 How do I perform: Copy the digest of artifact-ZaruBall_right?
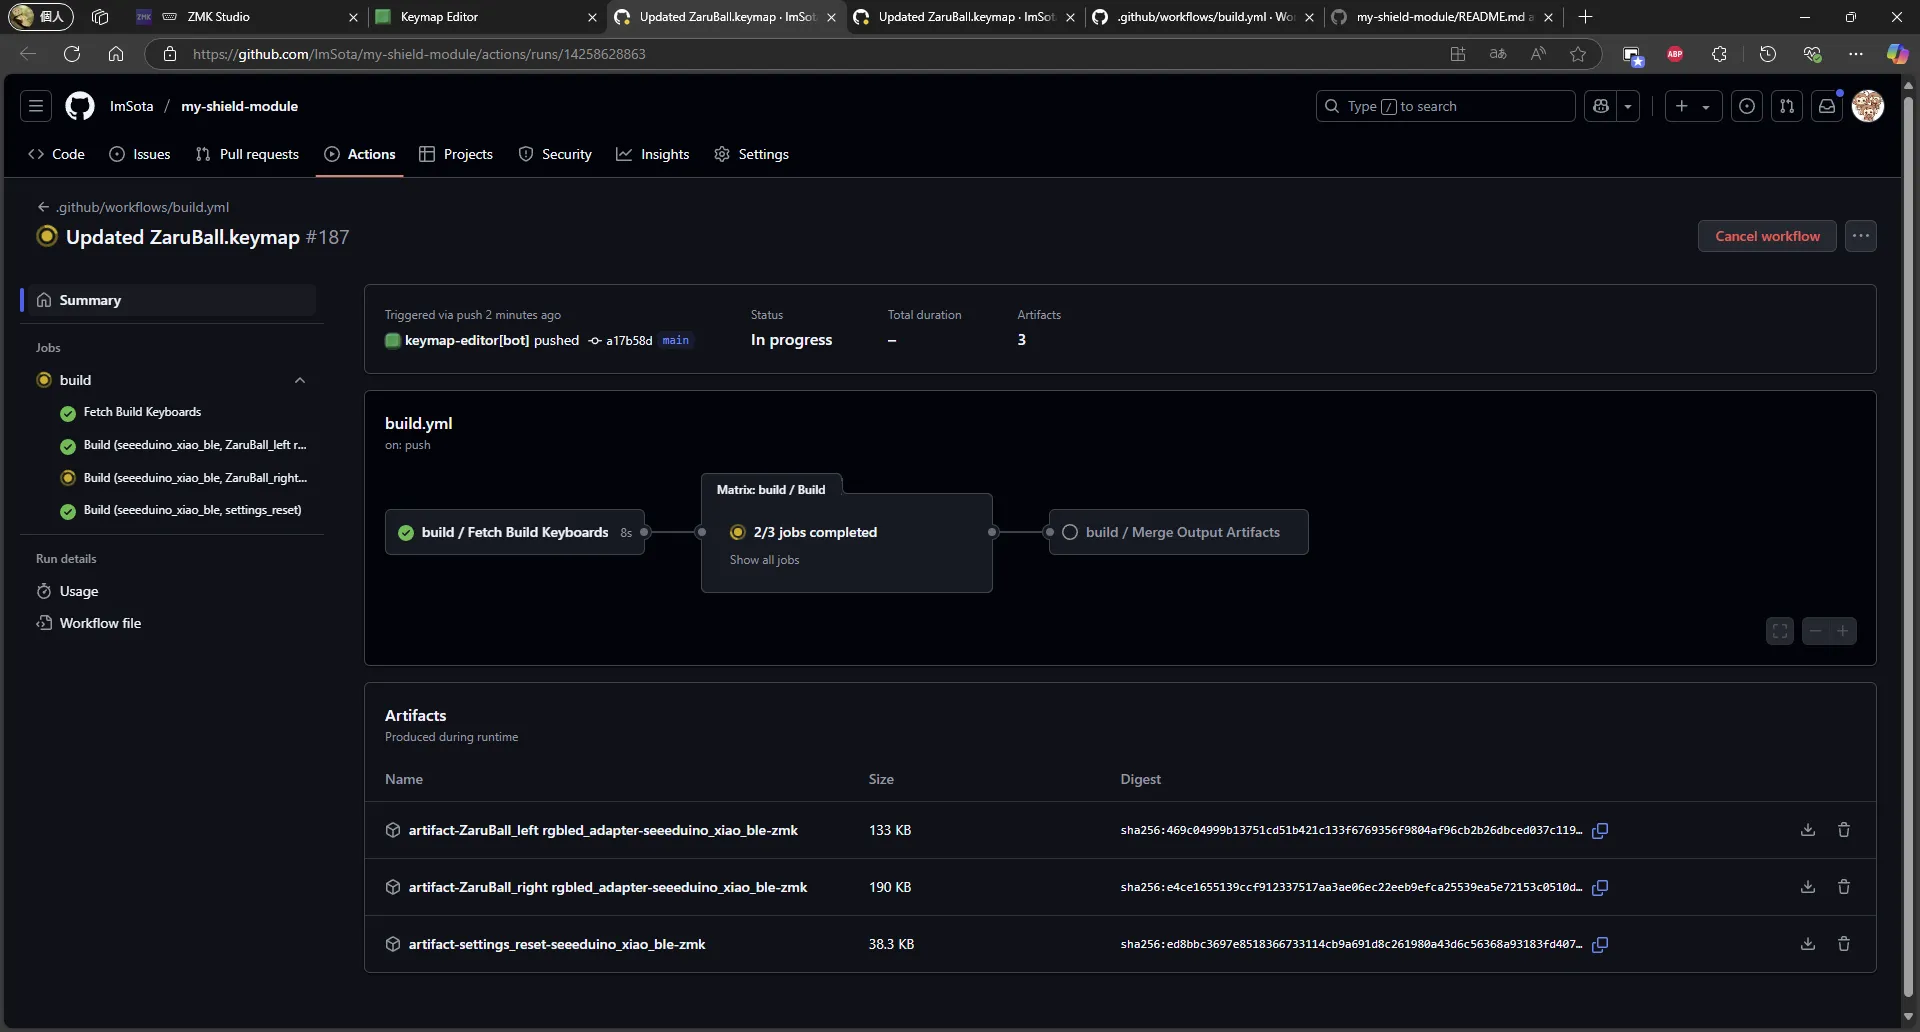1600,888
